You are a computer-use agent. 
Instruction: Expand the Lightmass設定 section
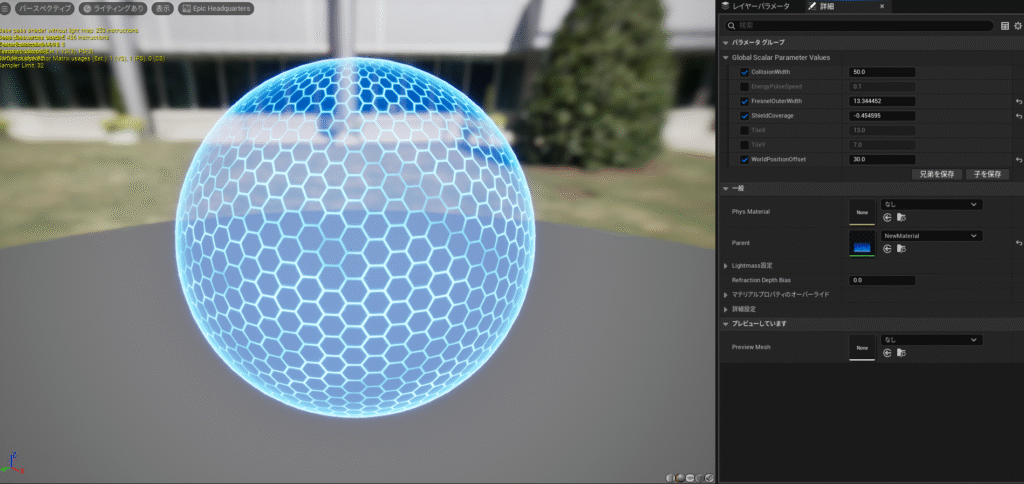[x=726, y=266]
